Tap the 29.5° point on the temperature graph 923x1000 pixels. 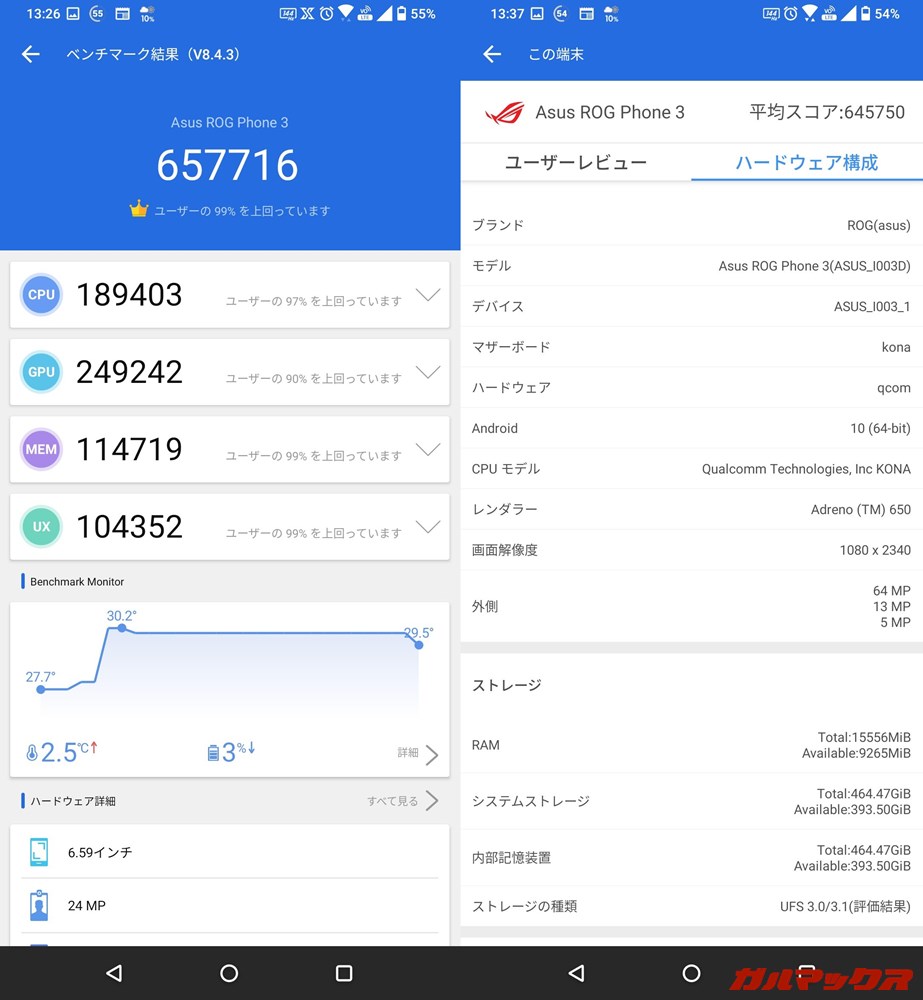tap(417, 645)
